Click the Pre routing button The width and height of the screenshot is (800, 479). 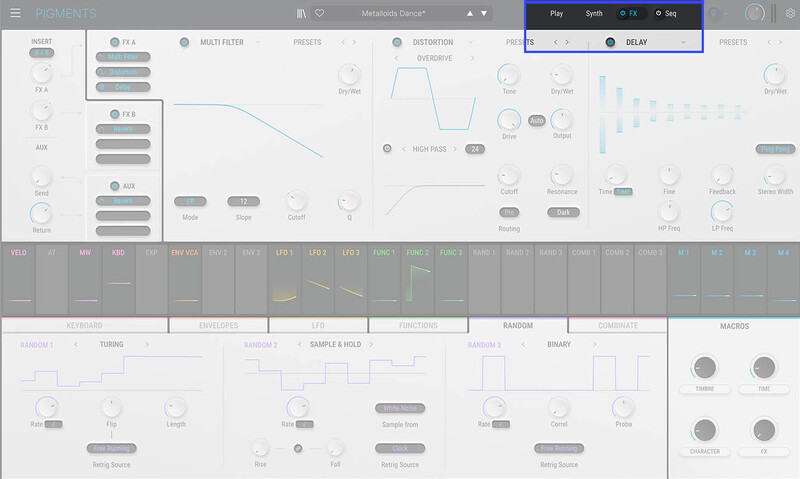(x=509, y=212)
